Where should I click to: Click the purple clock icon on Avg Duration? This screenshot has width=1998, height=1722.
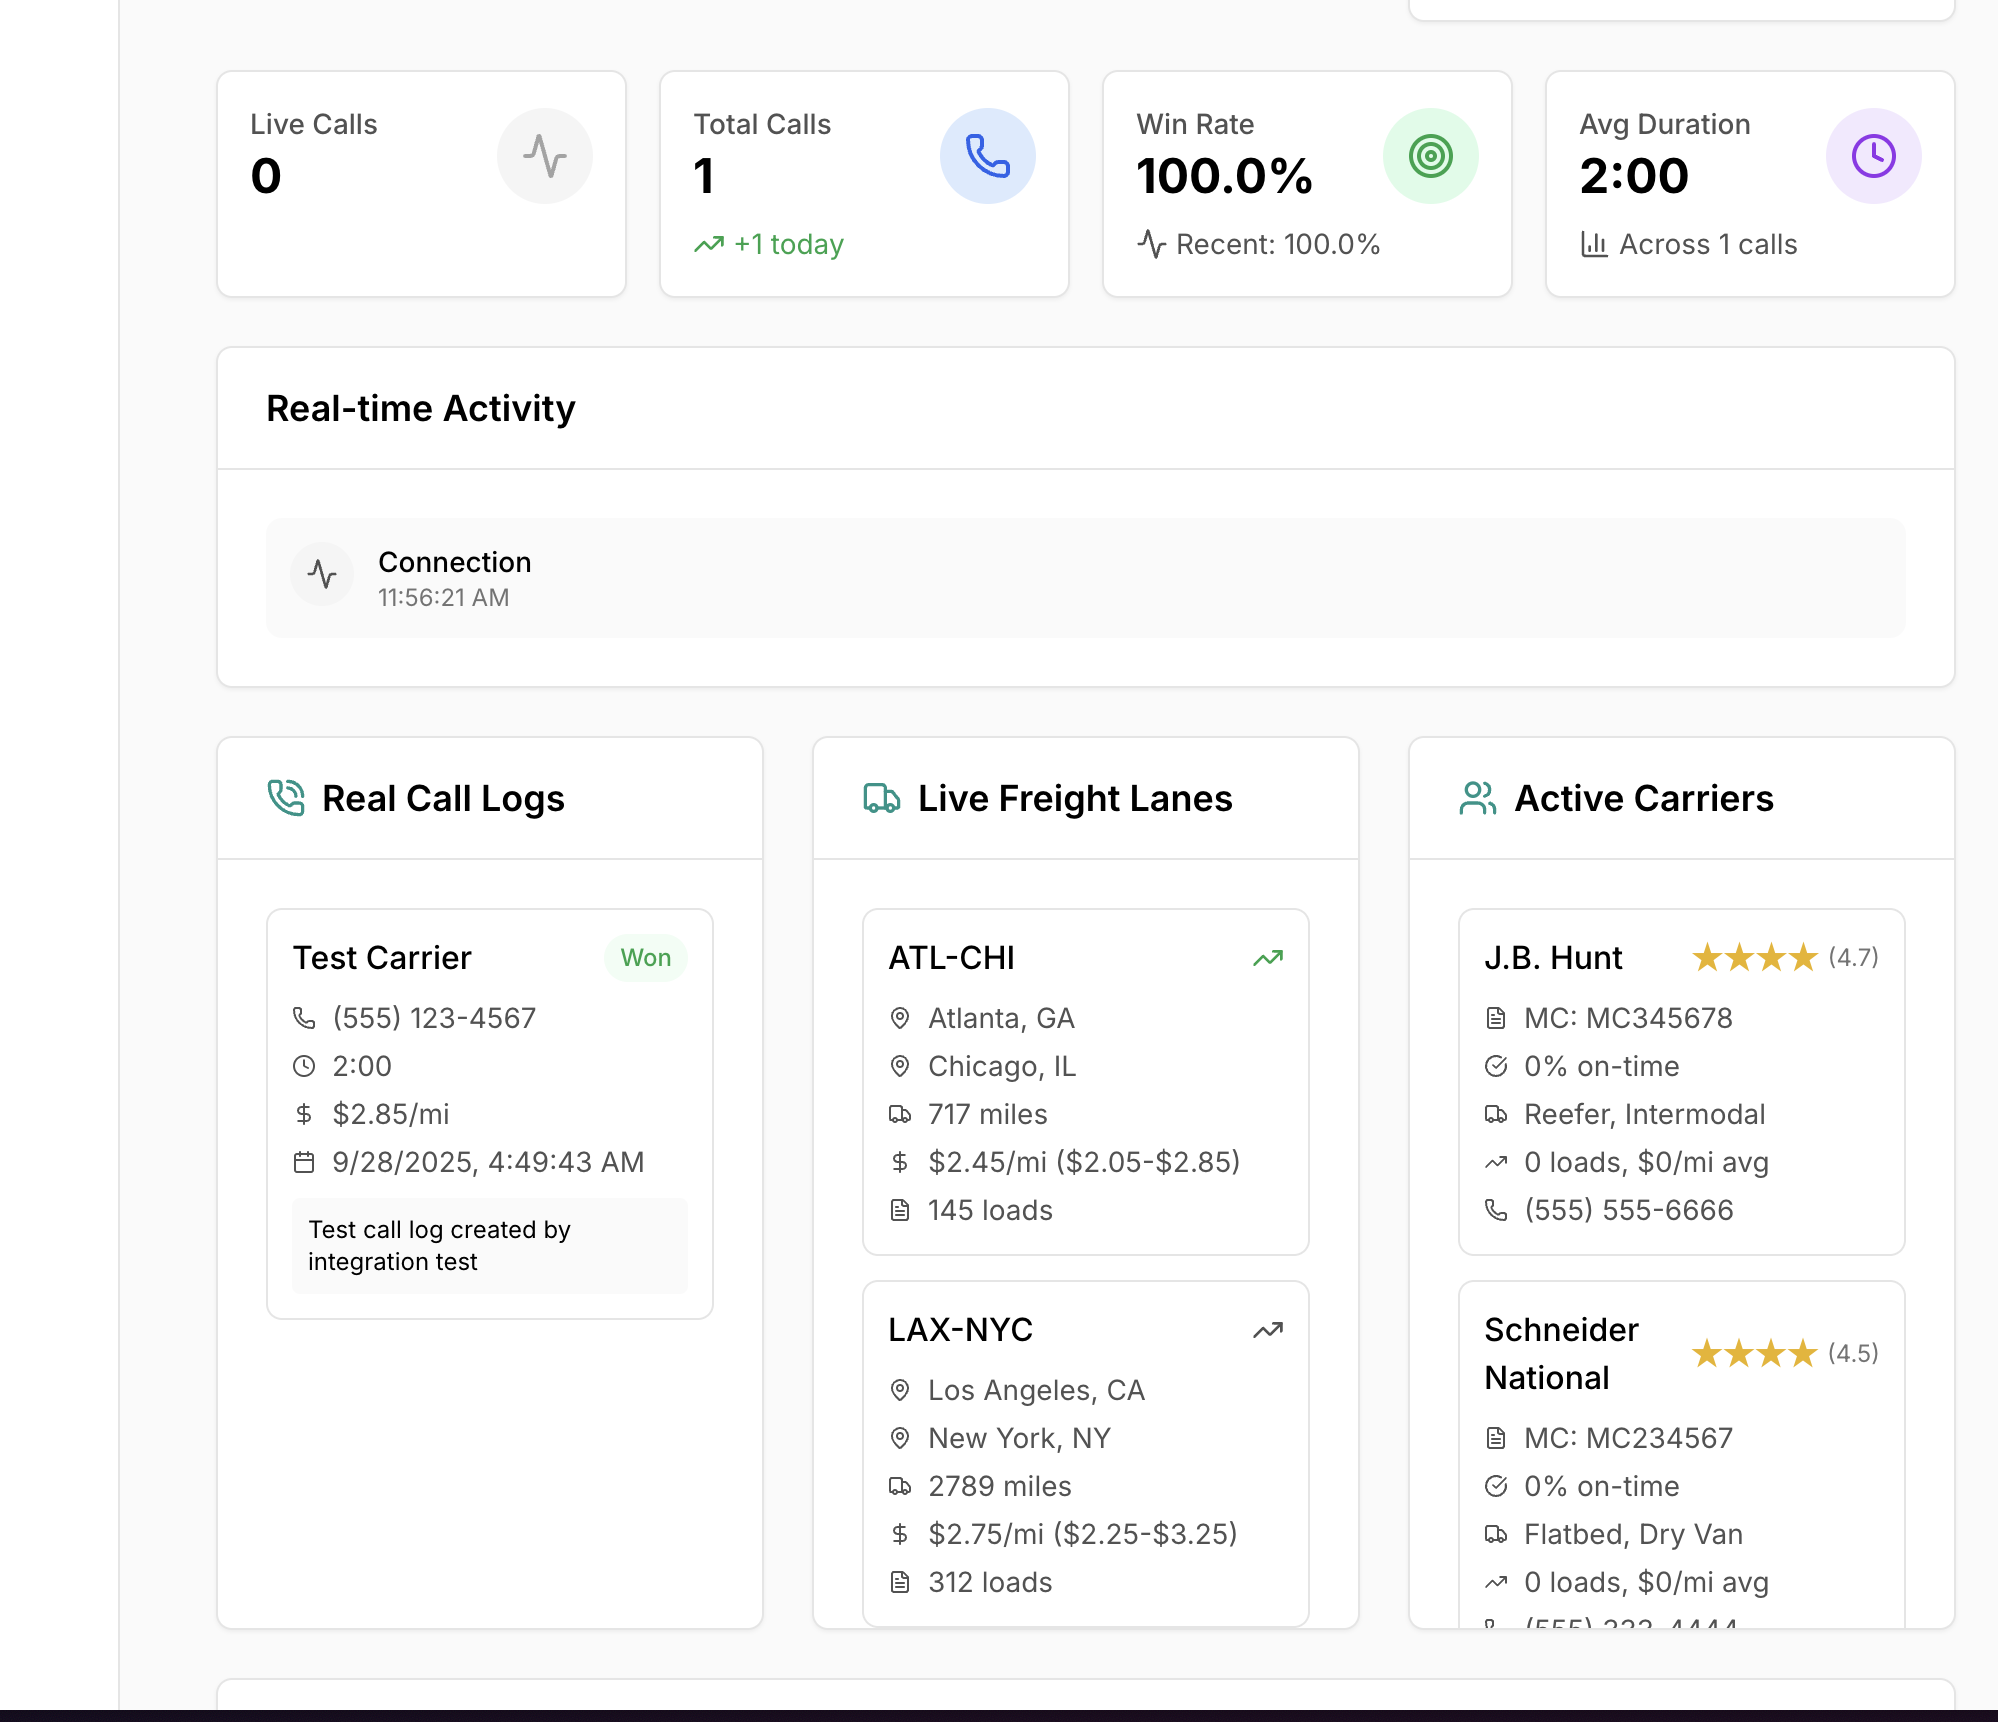pyautogui.click(x=1873, y=156)
